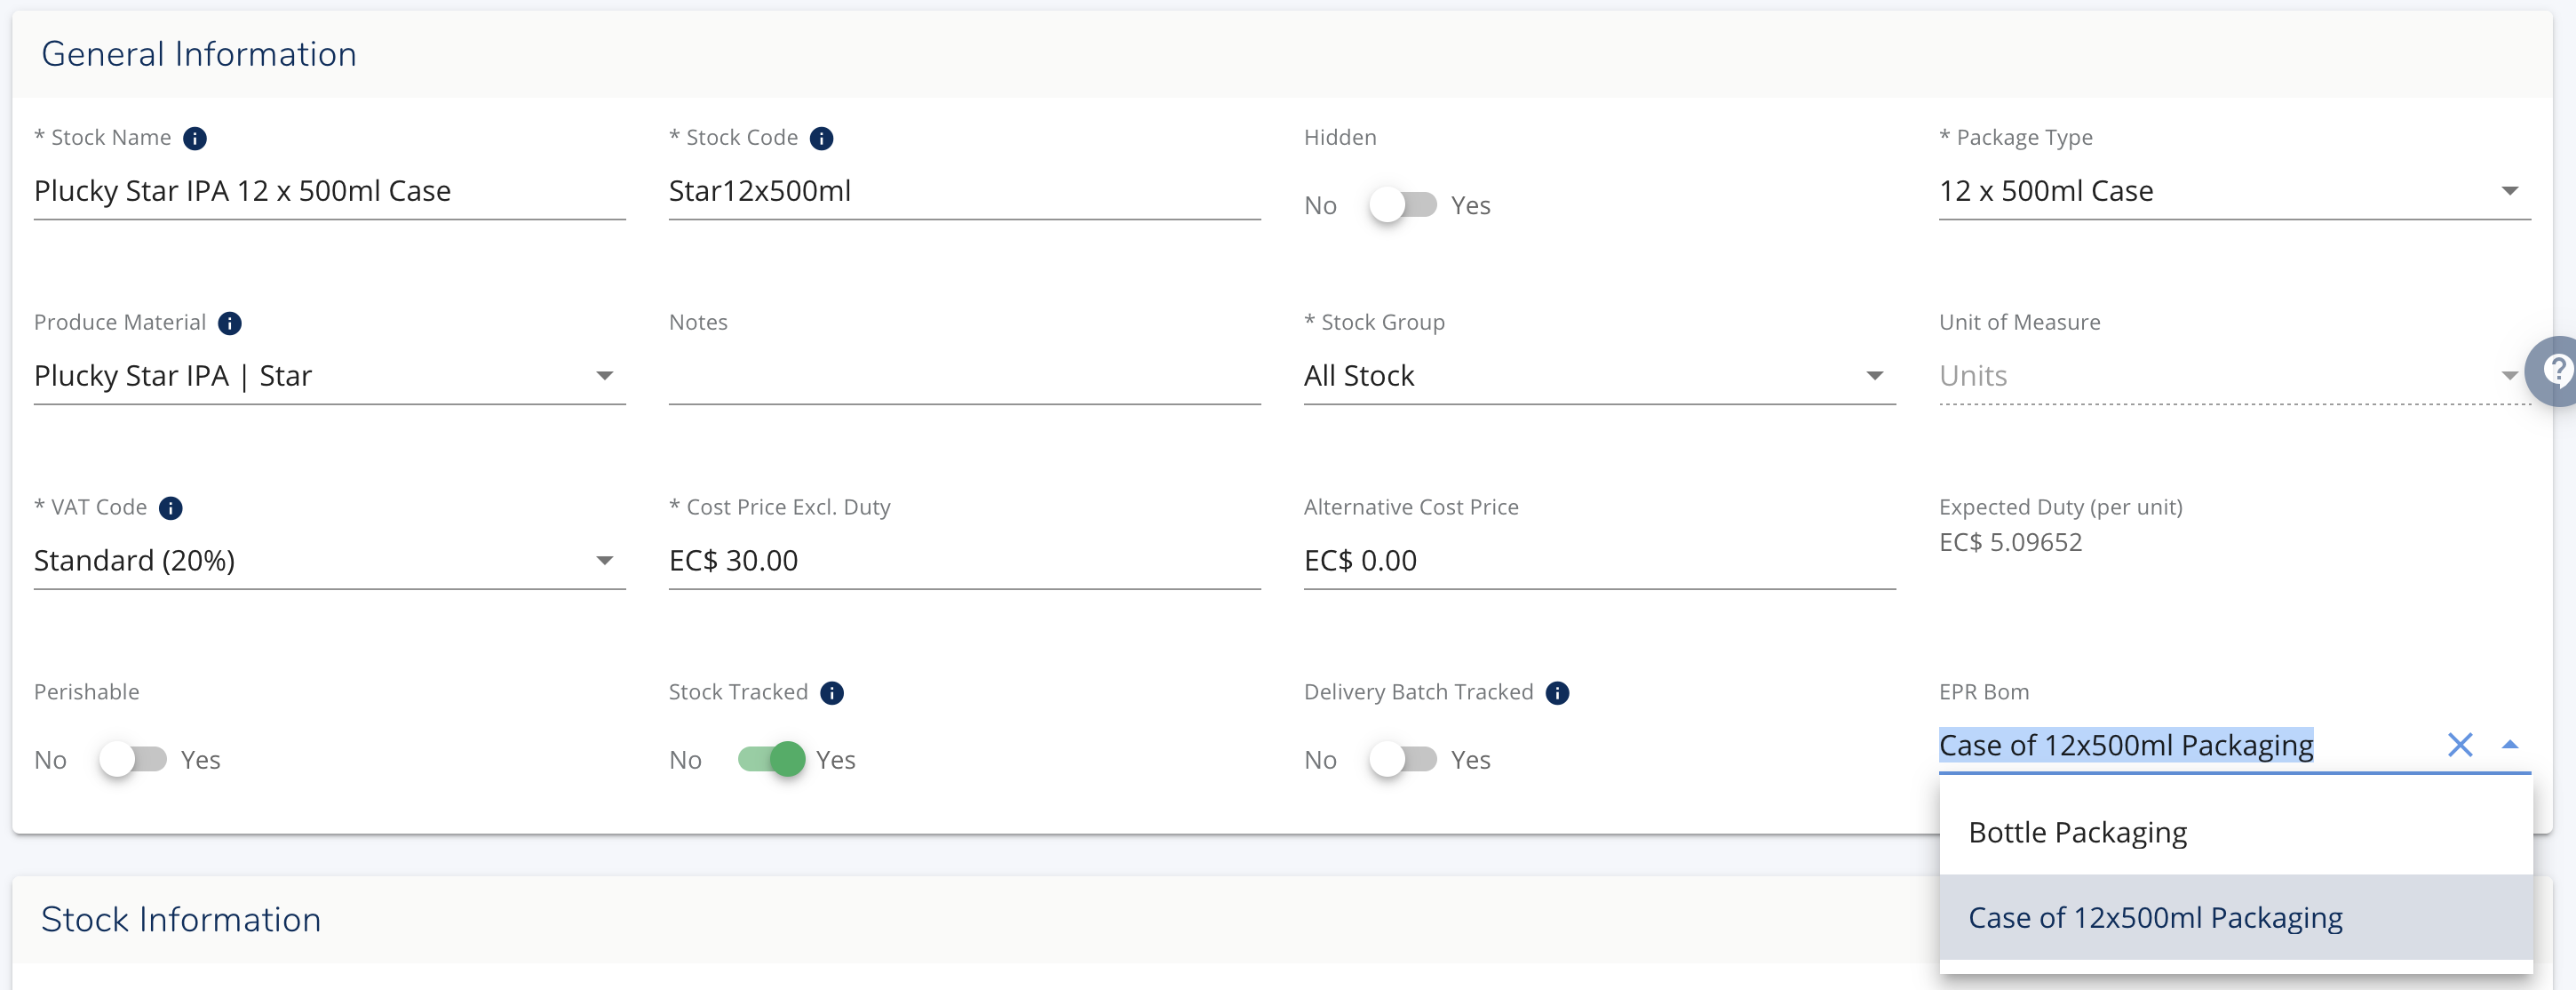Collapse the EPR Bom dropdown with its chevron
2576x990 pixels.
click(2512, 744)
